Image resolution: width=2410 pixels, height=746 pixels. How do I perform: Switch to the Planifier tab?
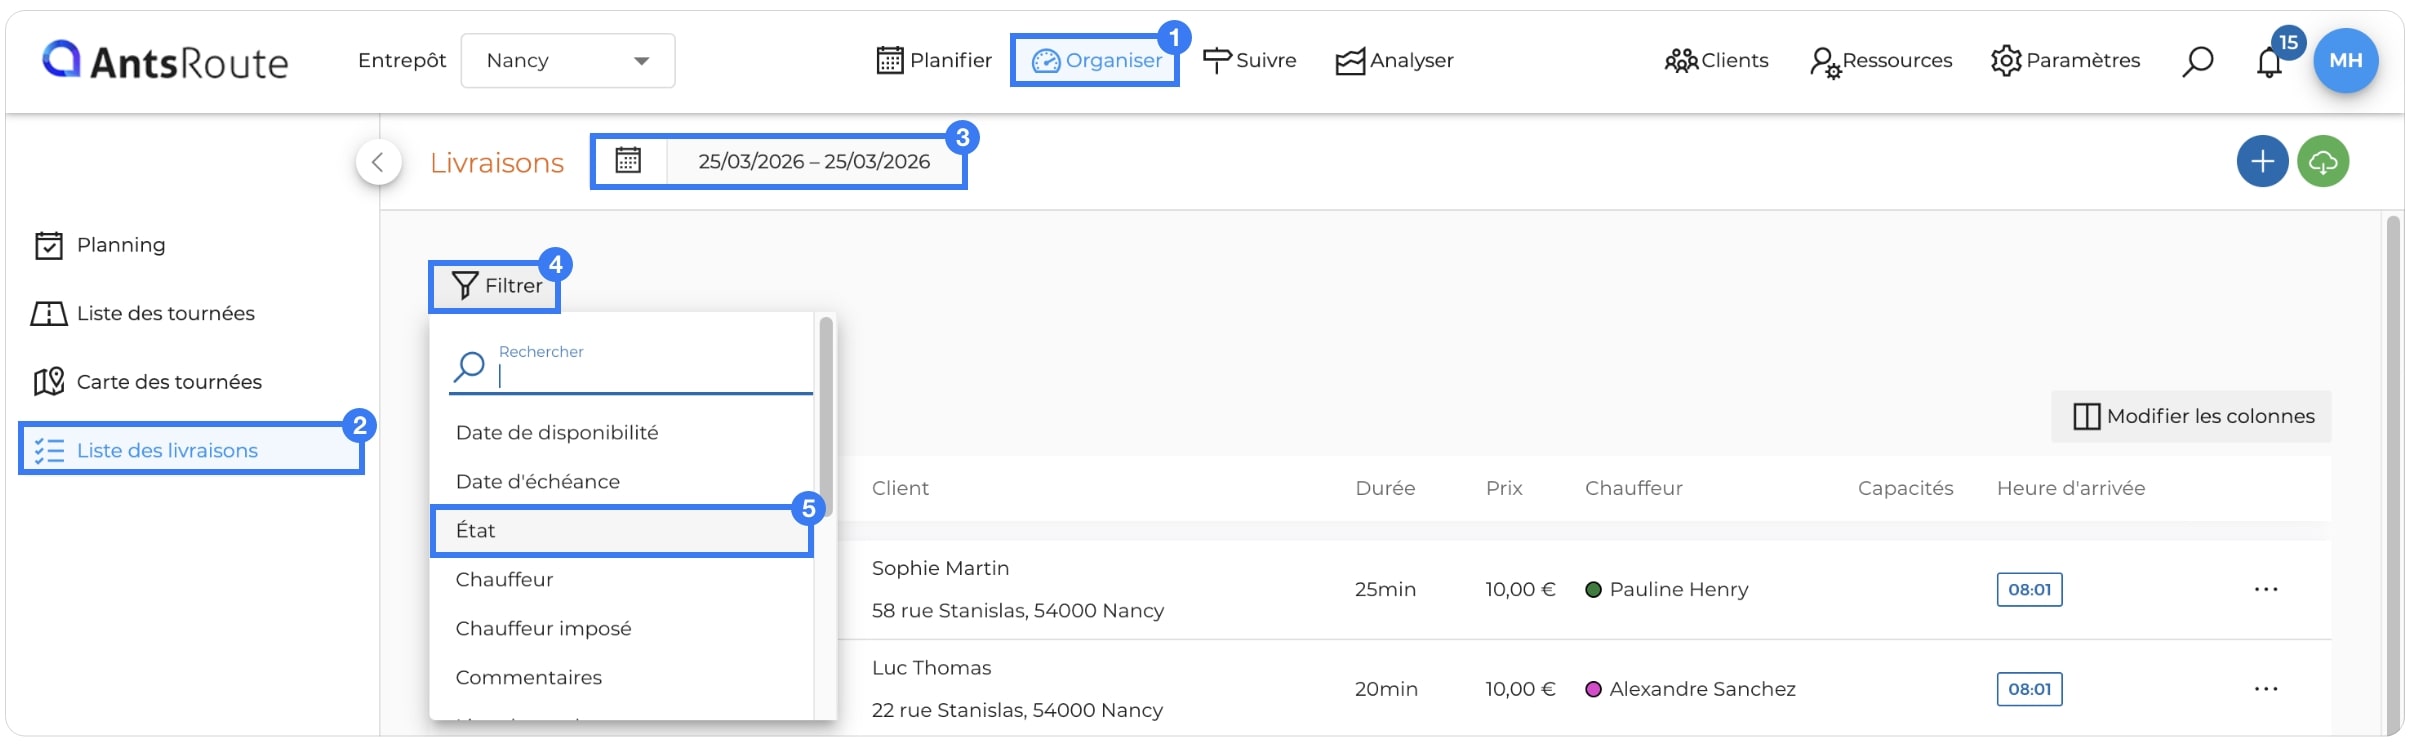933,60
